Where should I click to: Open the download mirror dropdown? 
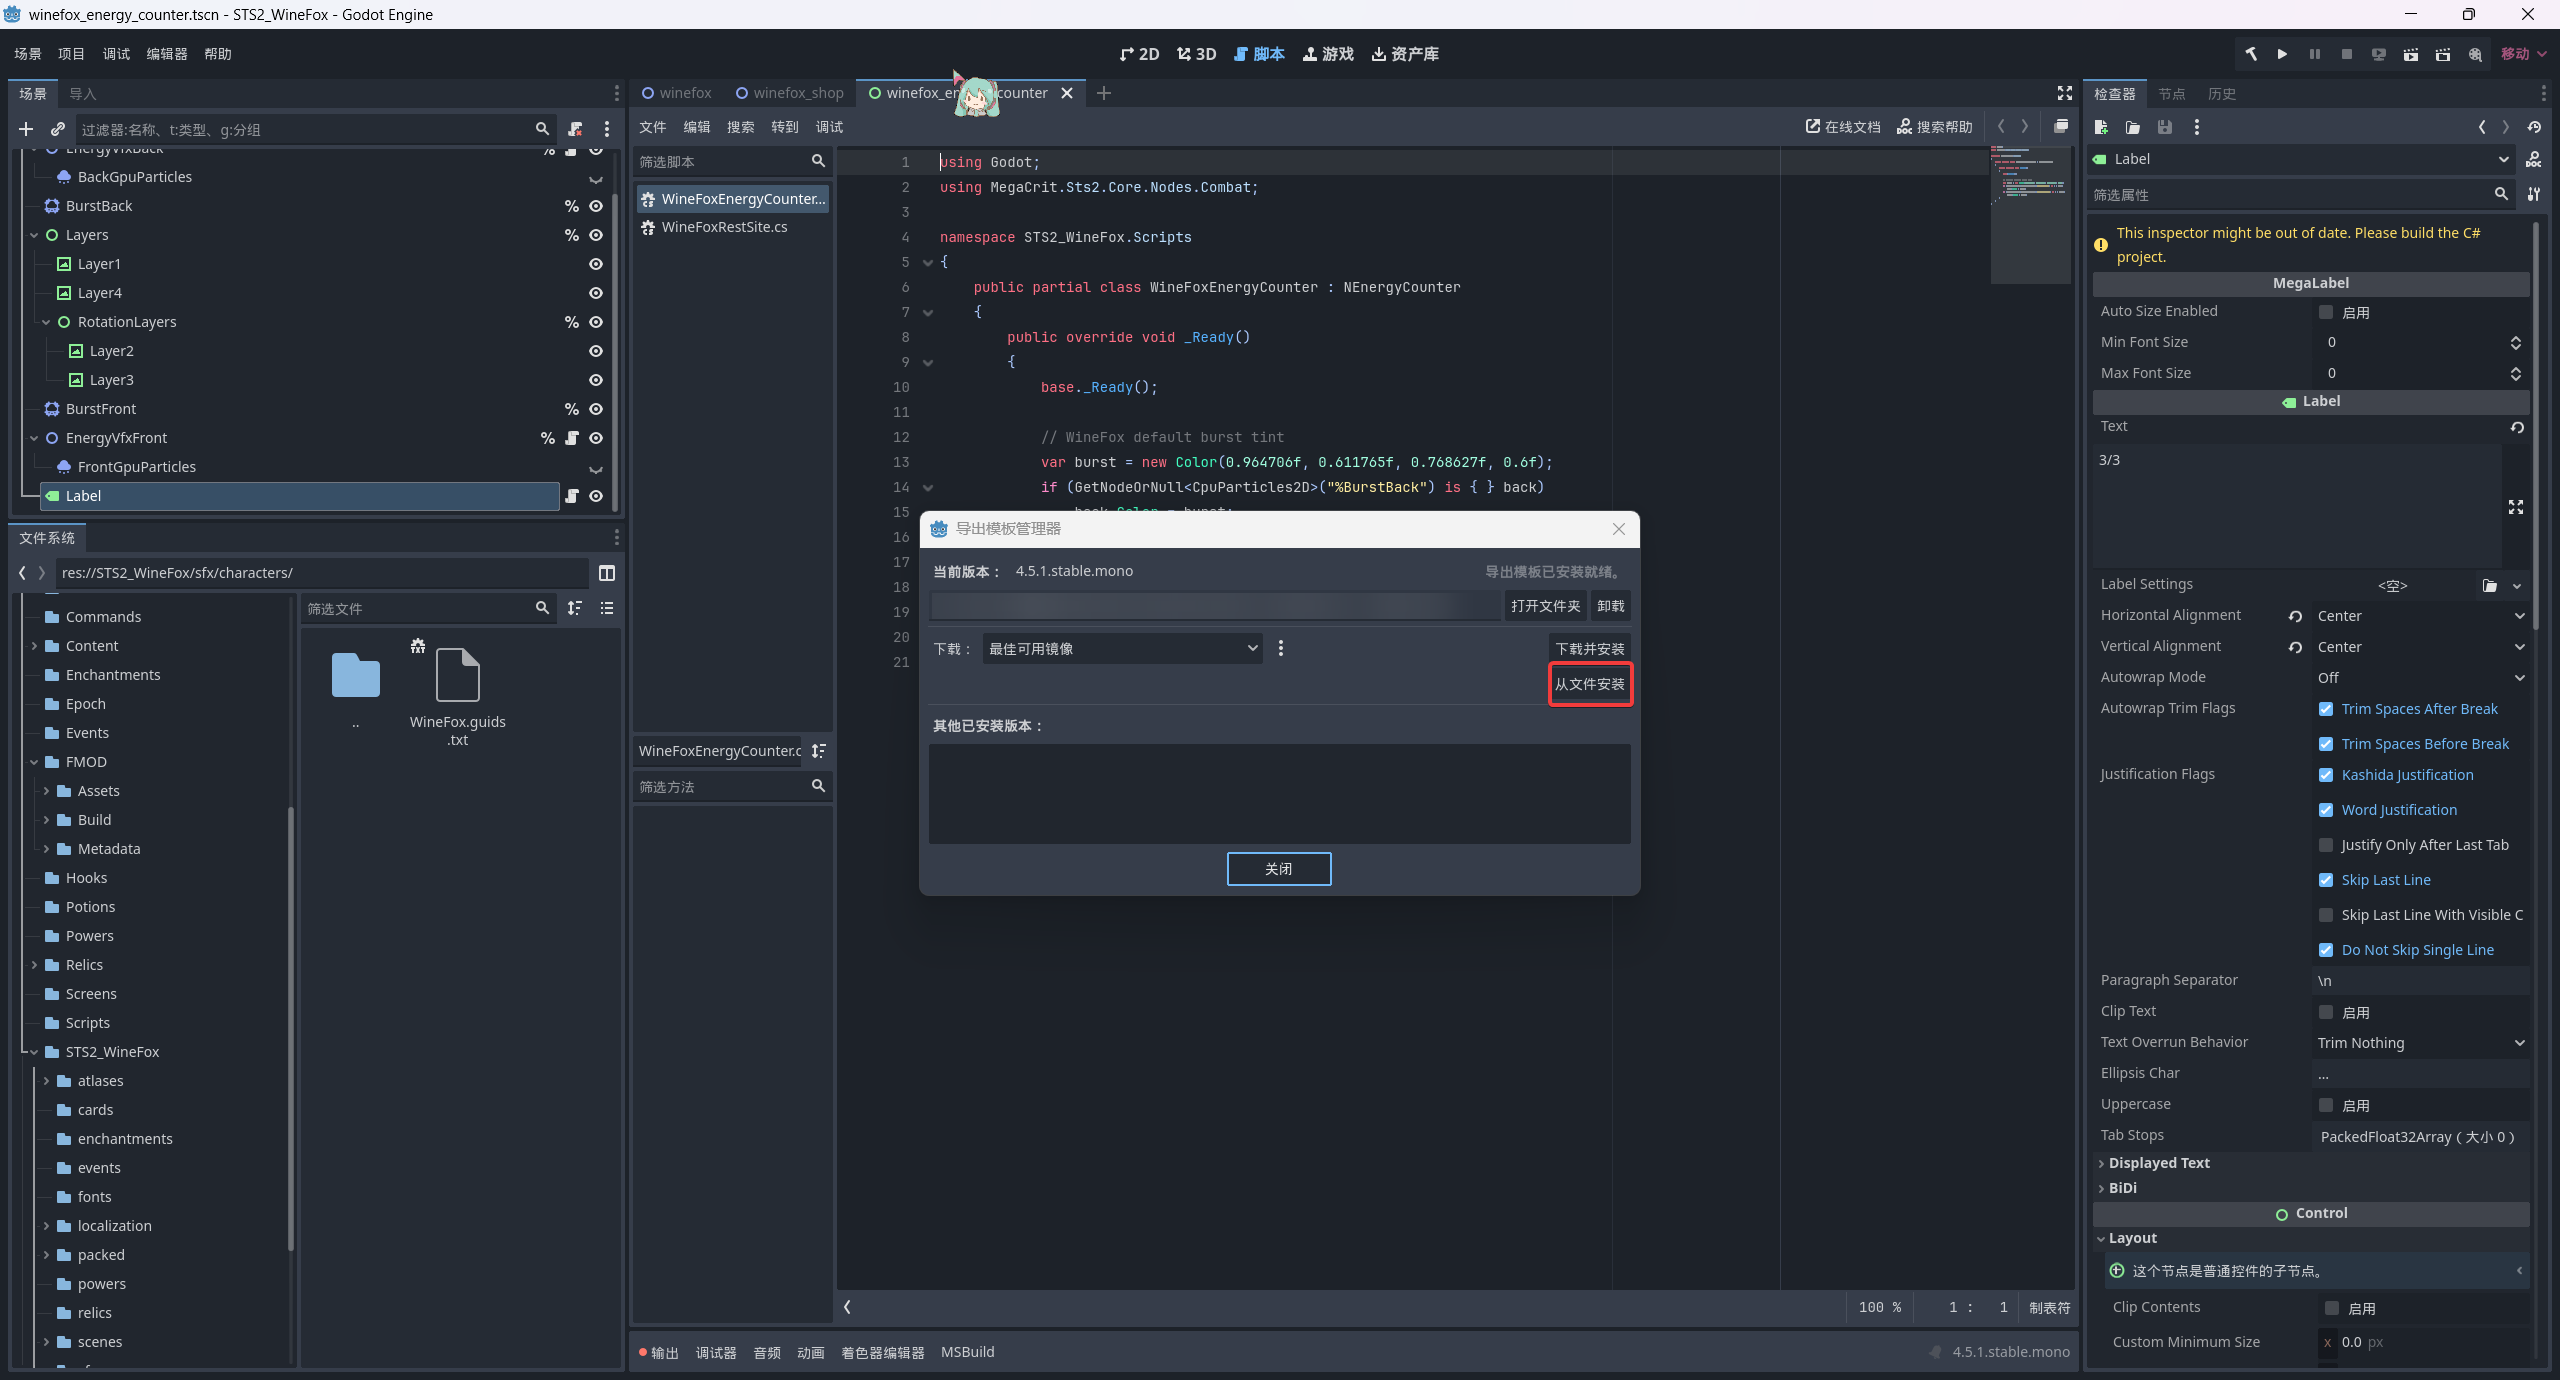pos(1122,649)
